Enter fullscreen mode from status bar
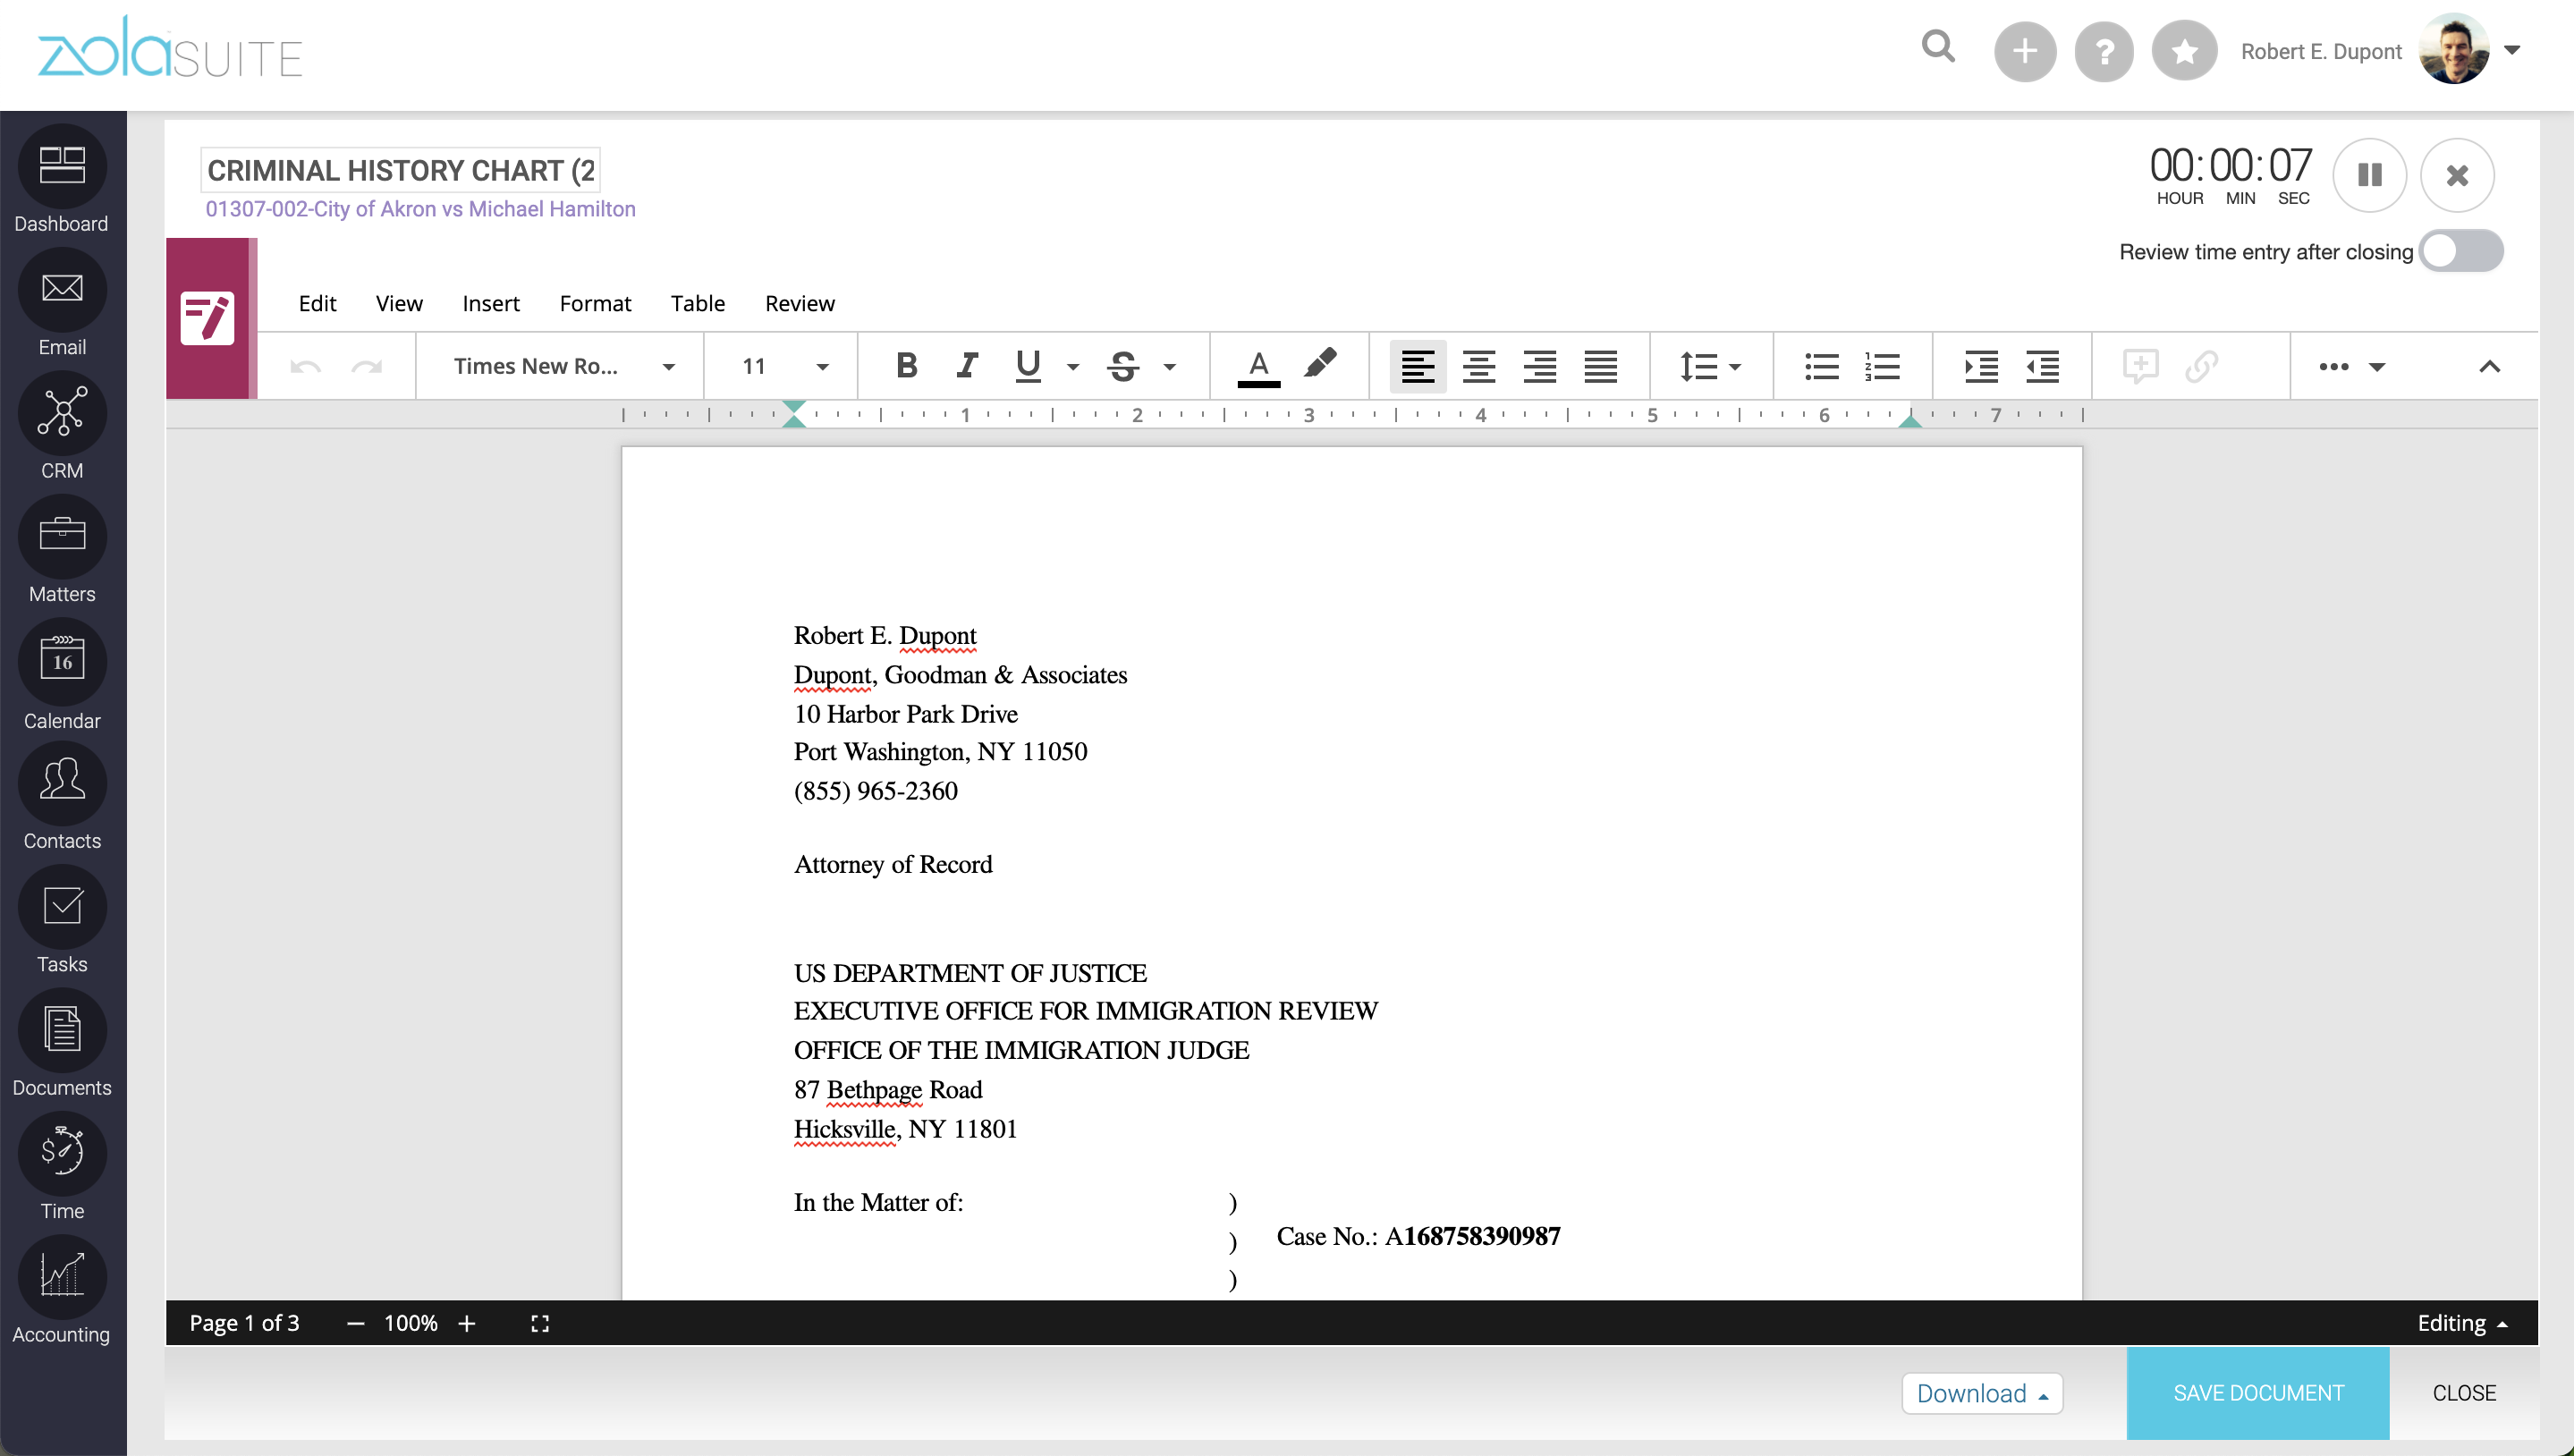 [x=540, y=1323]
